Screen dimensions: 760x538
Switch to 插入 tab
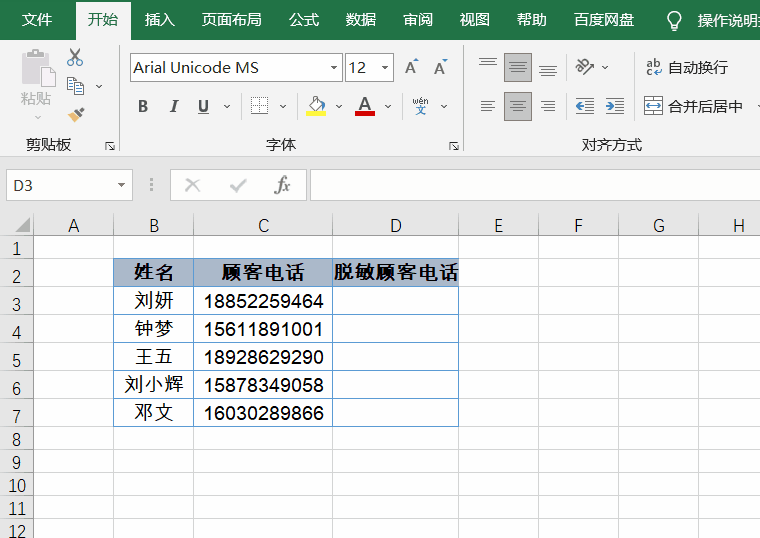pyautogui.click(x=159, y=20)
